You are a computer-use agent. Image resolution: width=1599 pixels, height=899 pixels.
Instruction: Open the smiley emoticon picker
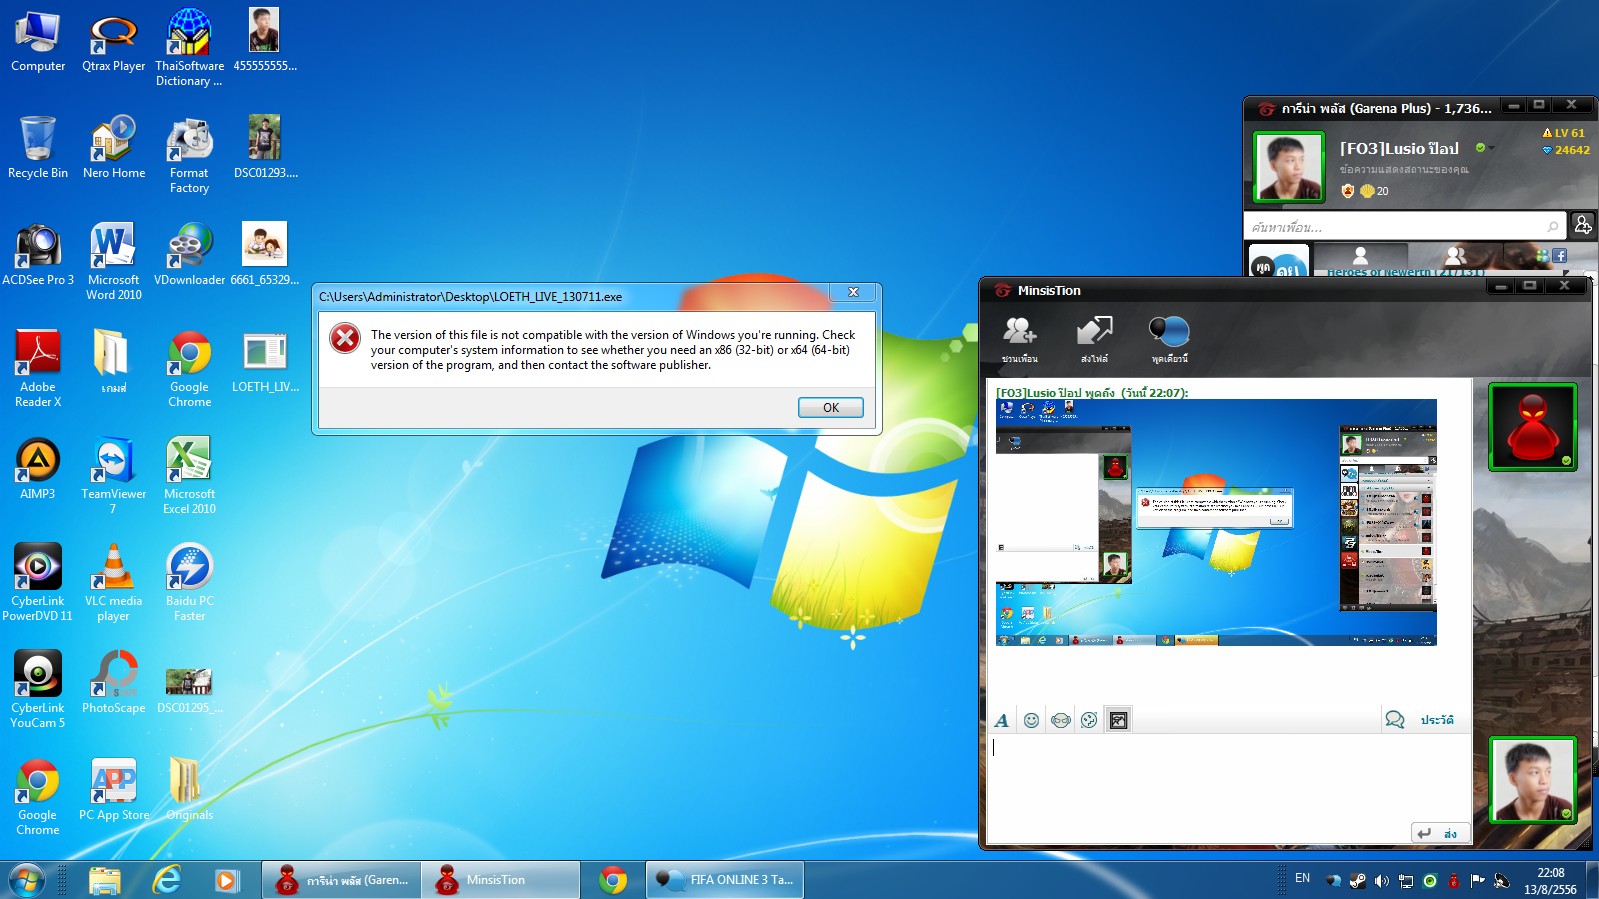click(x=1031, y=720)
